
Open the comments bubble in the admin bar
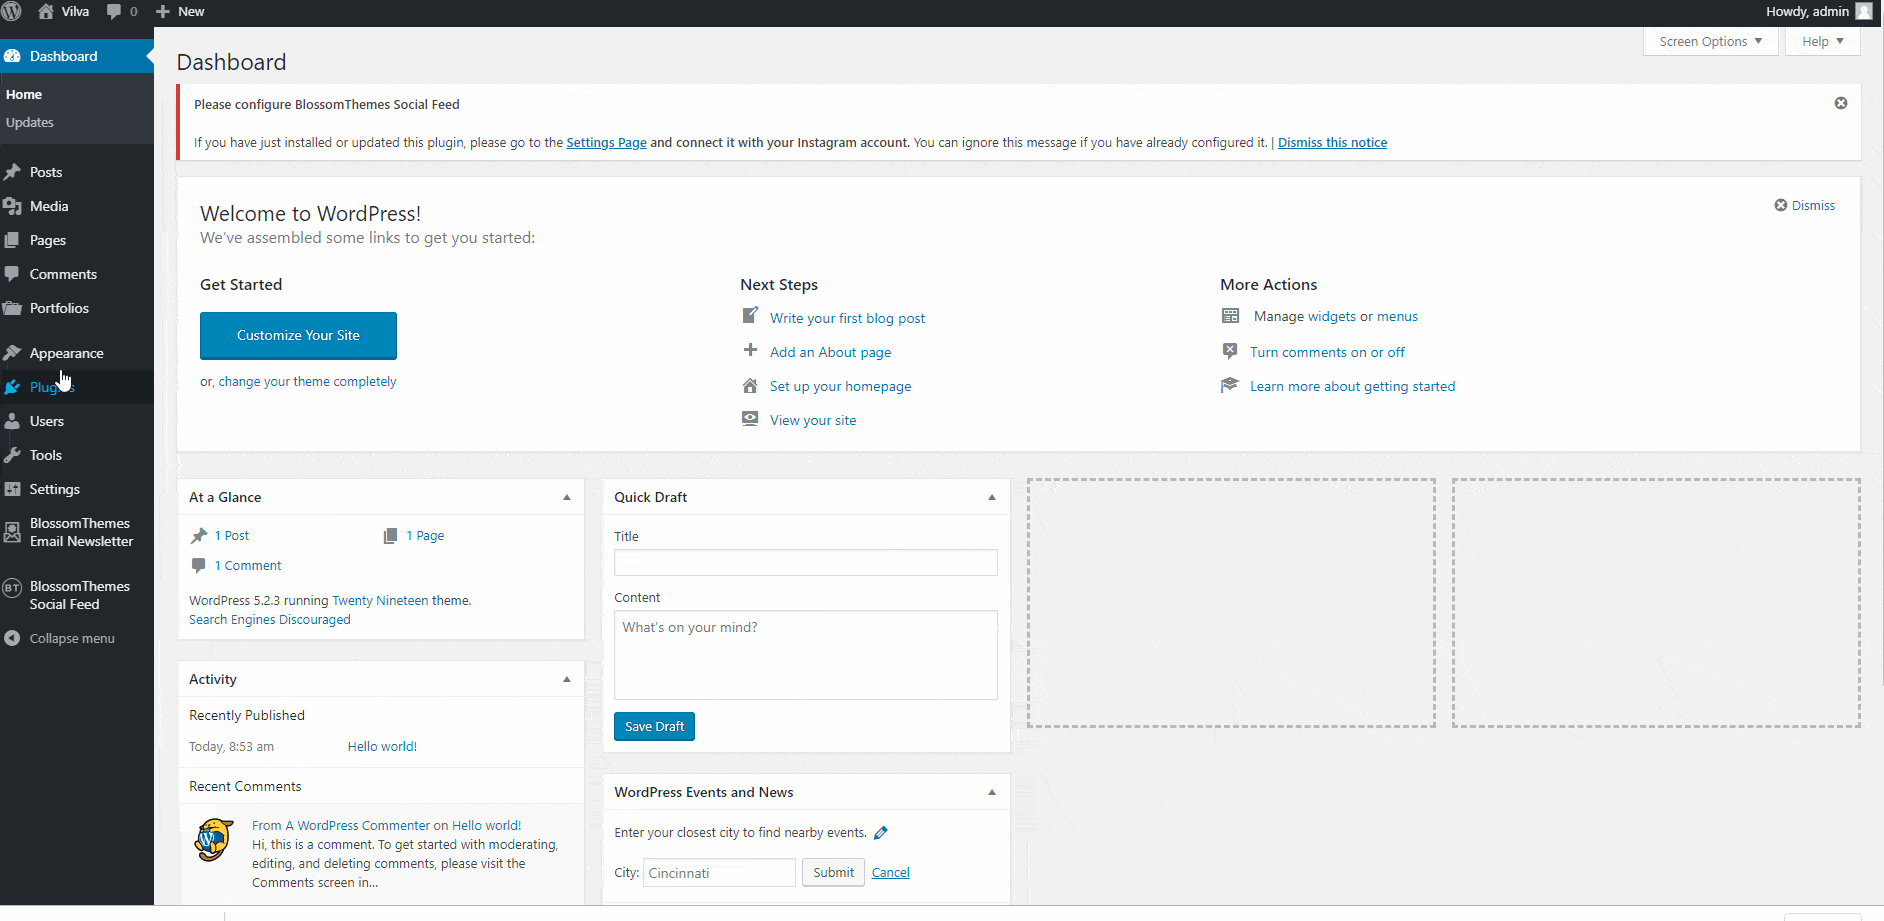tap(114, 12)
